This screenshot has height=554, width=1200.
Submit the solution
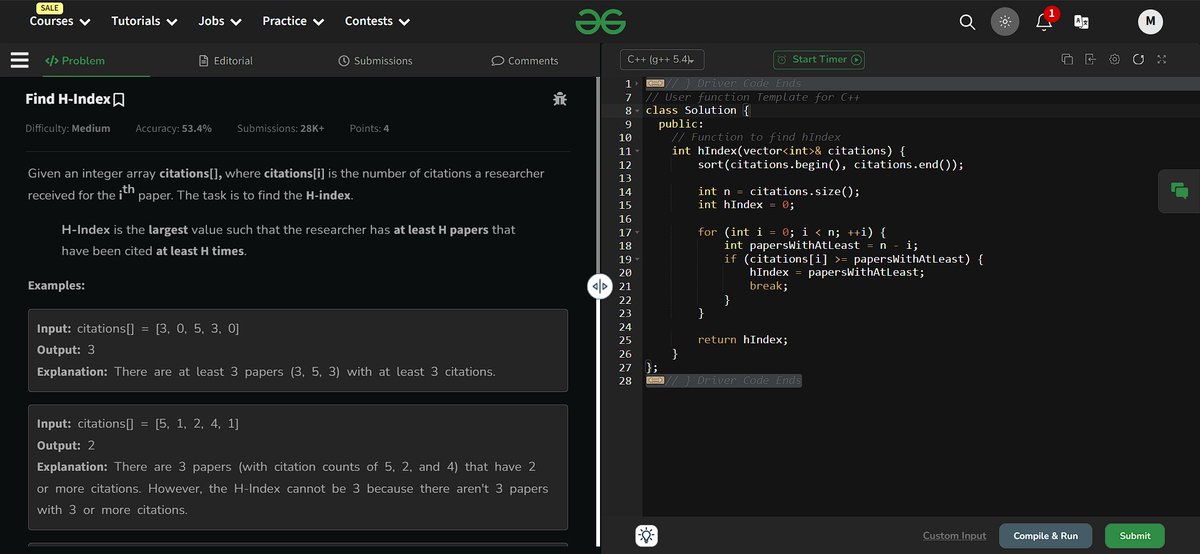(x=1135, y=536)
